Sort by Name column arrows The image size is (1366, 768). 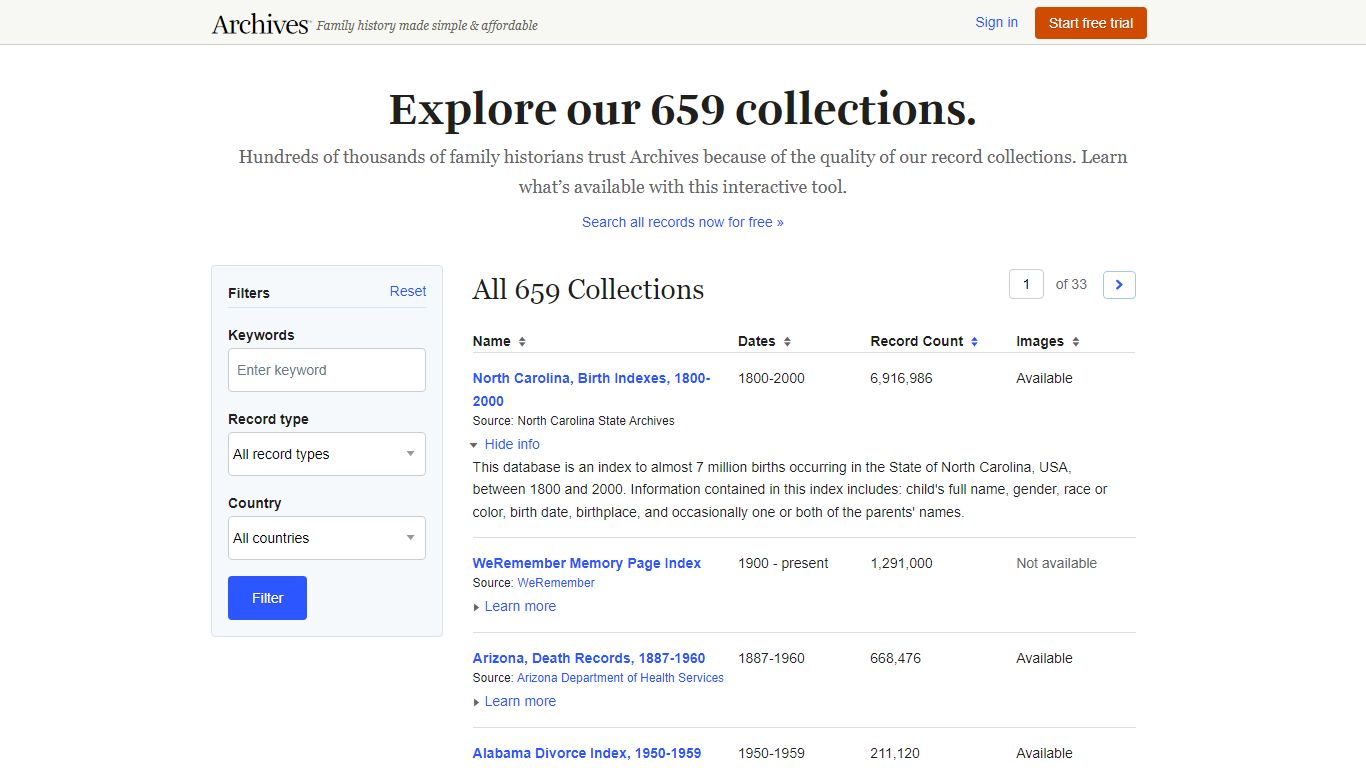pyautogui.click(x=522, y=342)
